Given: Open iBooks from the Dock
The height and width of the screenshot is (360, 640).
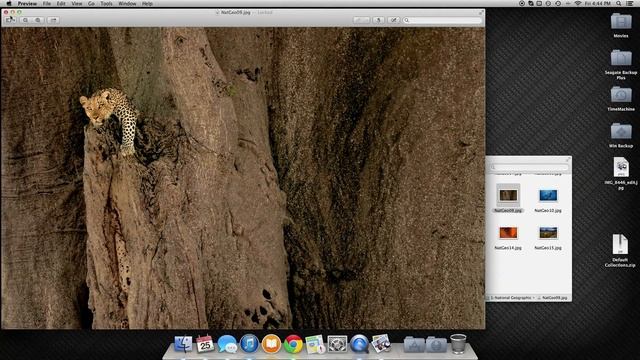Looking at the screenshot, I should 271,344.
